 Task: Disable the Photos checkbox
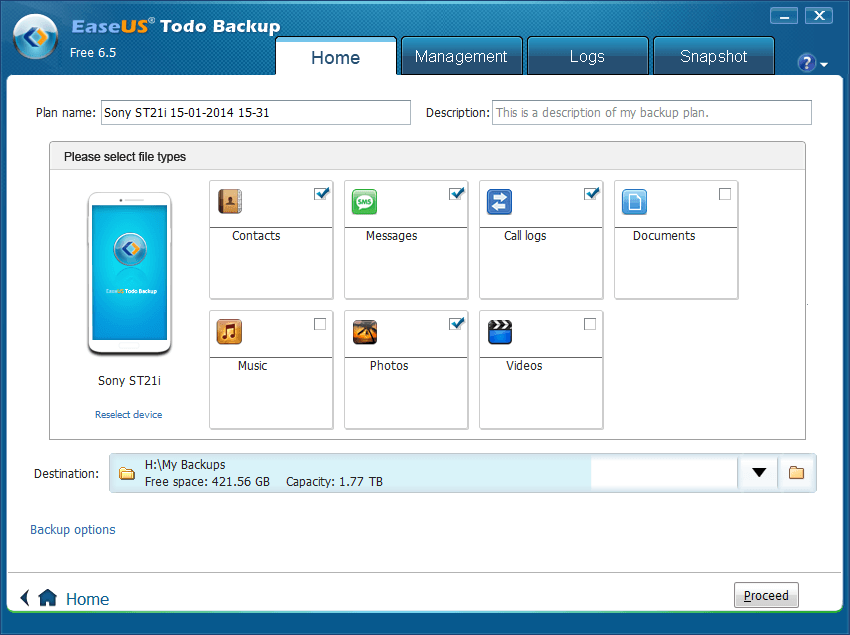coord(456,322)
